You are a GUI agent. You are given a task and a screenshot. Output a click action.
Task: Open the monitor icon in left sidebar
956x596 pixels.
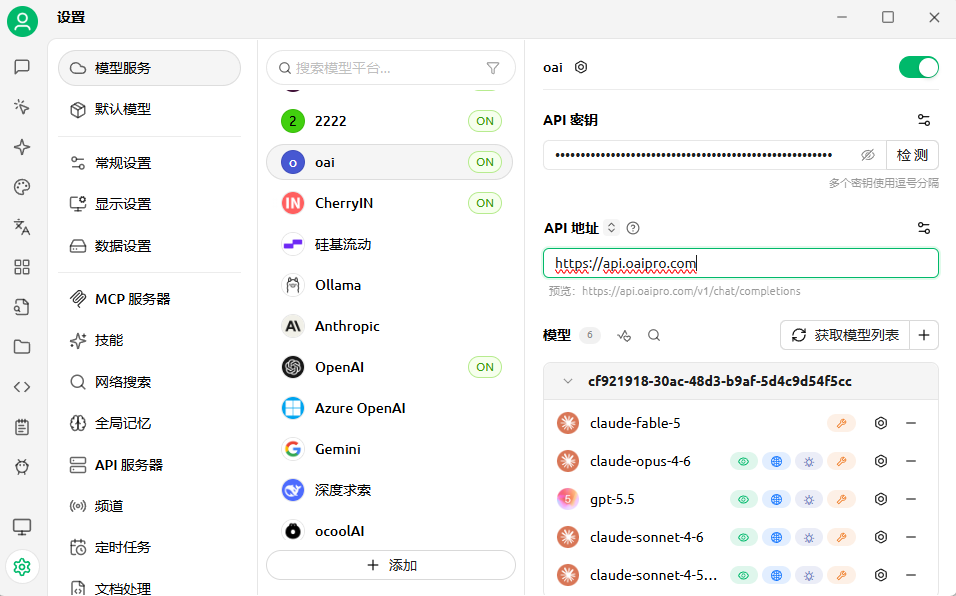(22, 527)
